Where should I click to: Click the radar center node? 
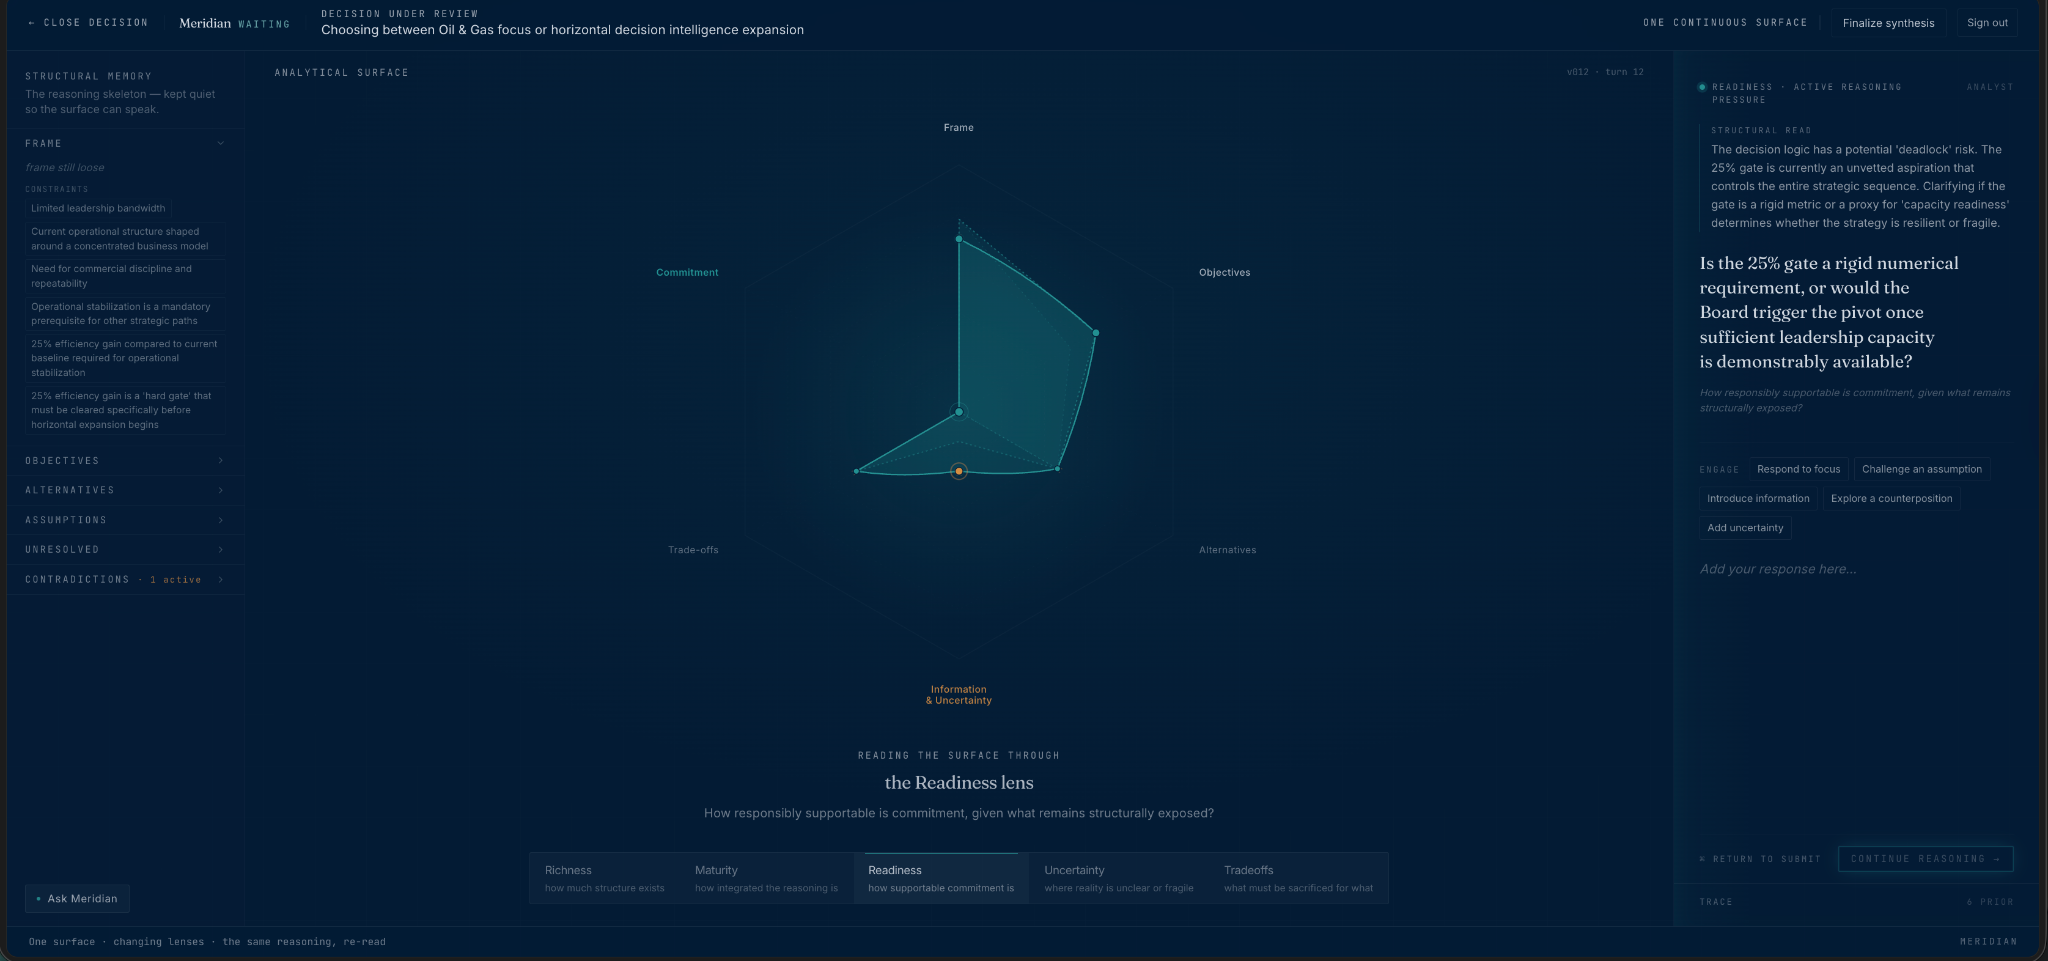coord(959,412)
